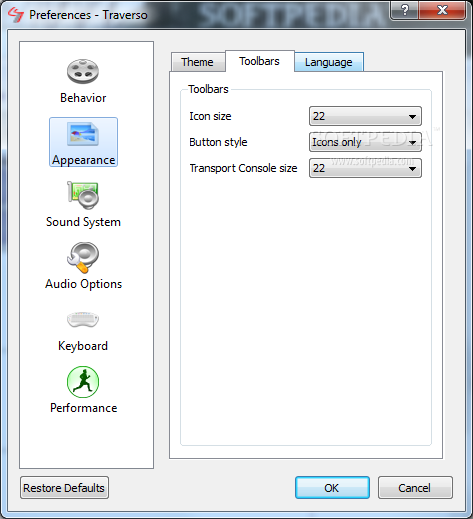Click the Icon size label
Viewport: 473px width, 519px height.
click(210, 116)
